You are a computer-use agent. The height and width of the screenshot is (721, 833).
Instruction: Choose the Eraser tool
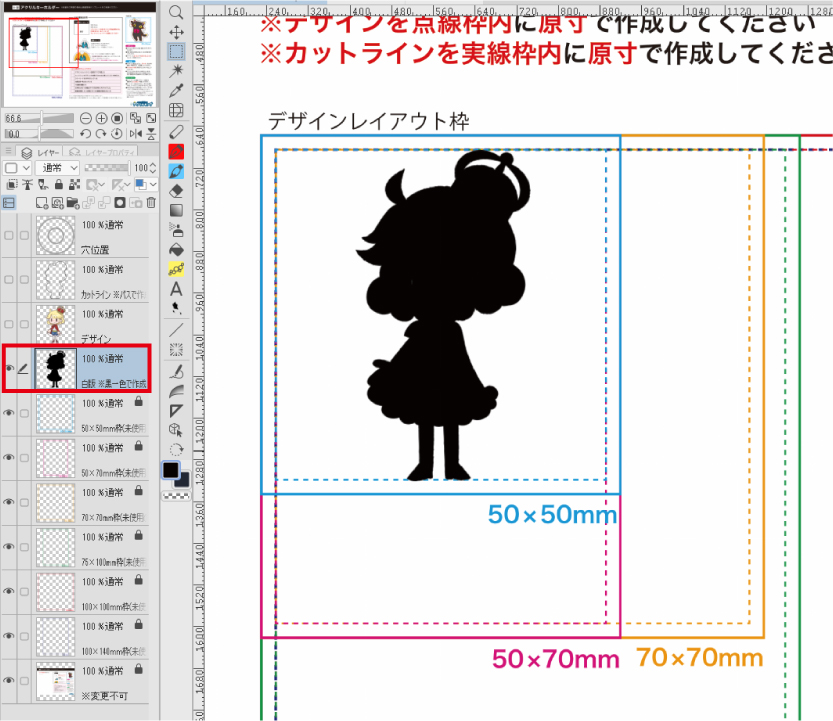point(176,190)
